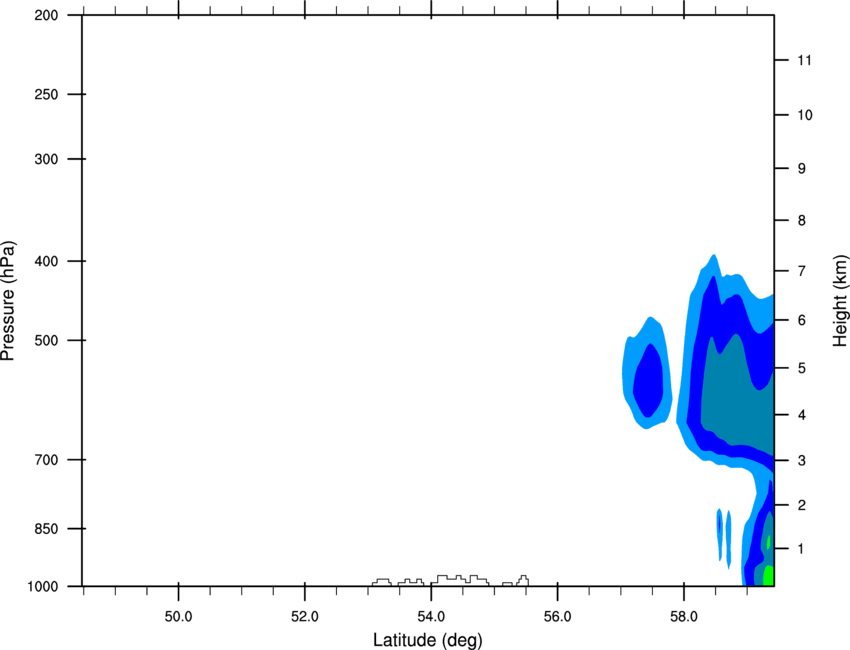This screenshot has height=650, width=850.
Task: Click the terrain outline near 54.5 latitude
Action: point(460,580)
